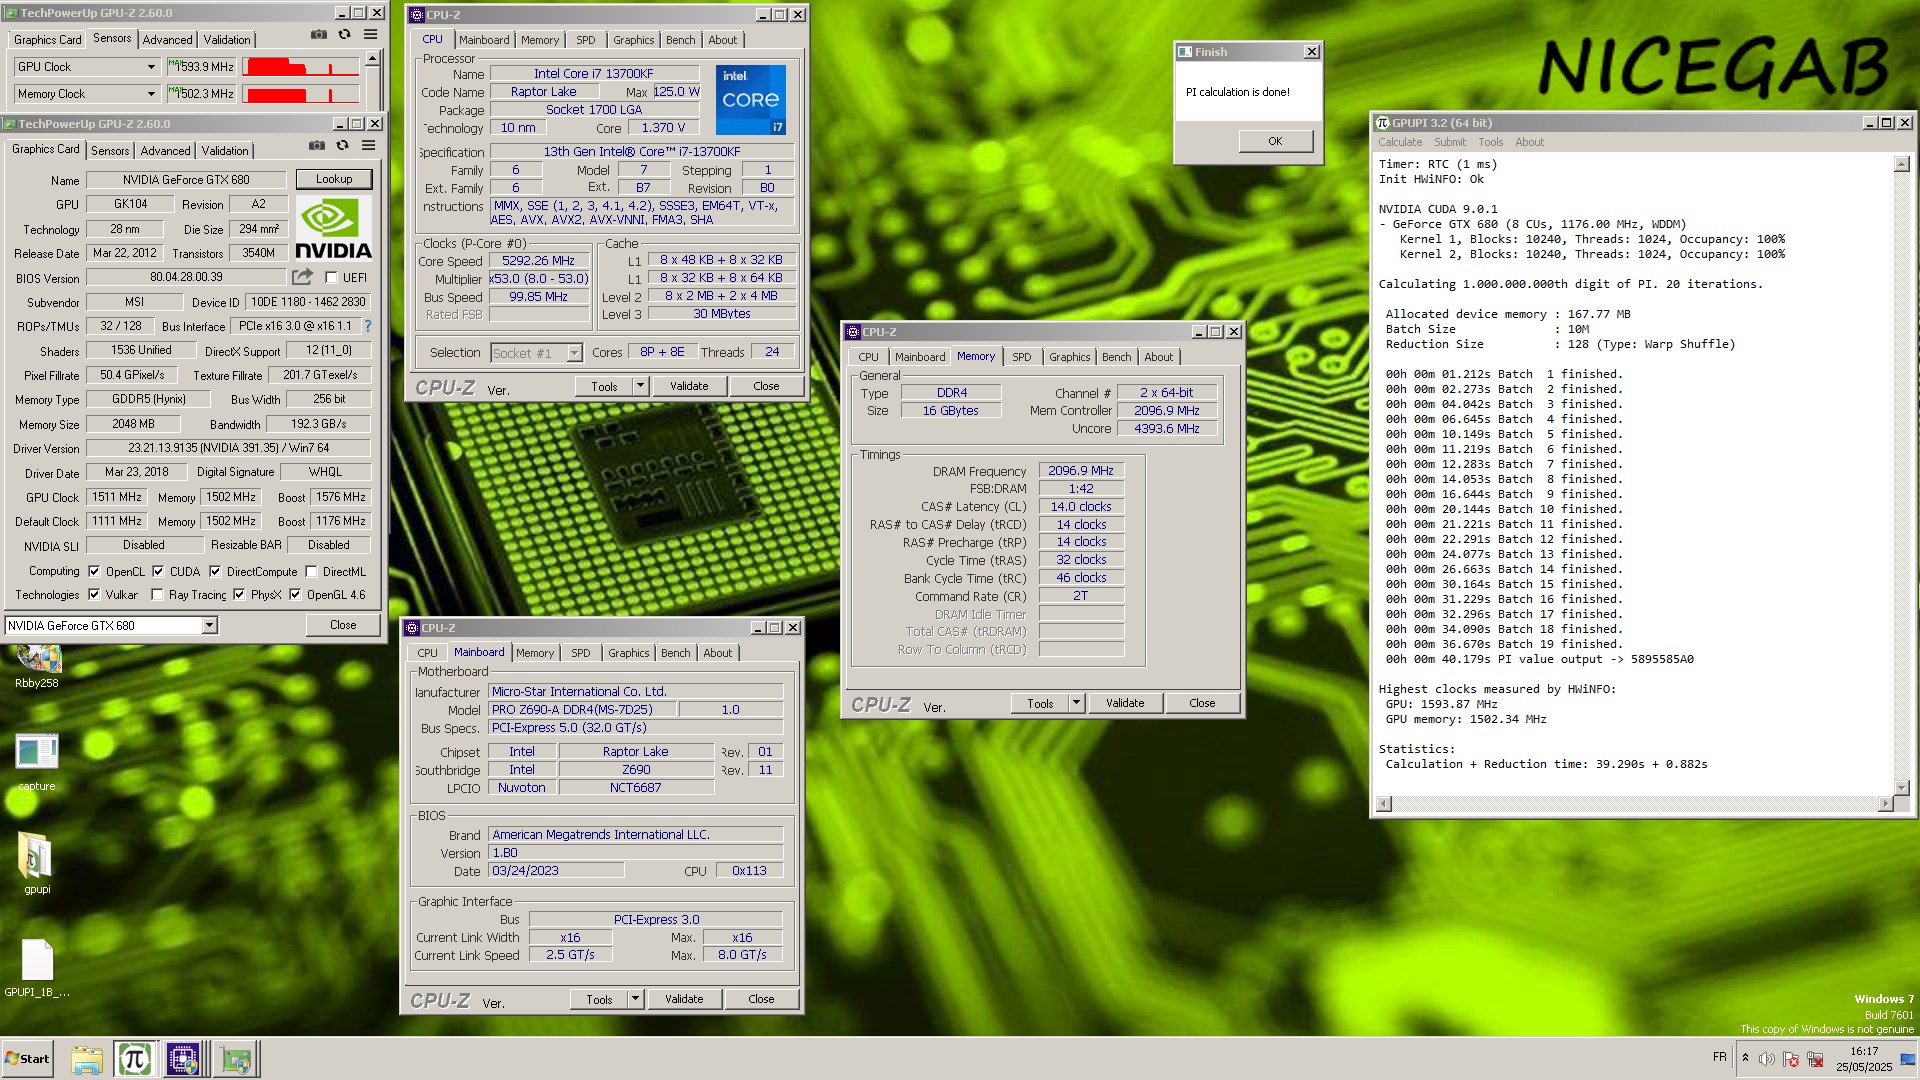
Task: Click the GPUPI window title icon
Action: [1383, 123]
